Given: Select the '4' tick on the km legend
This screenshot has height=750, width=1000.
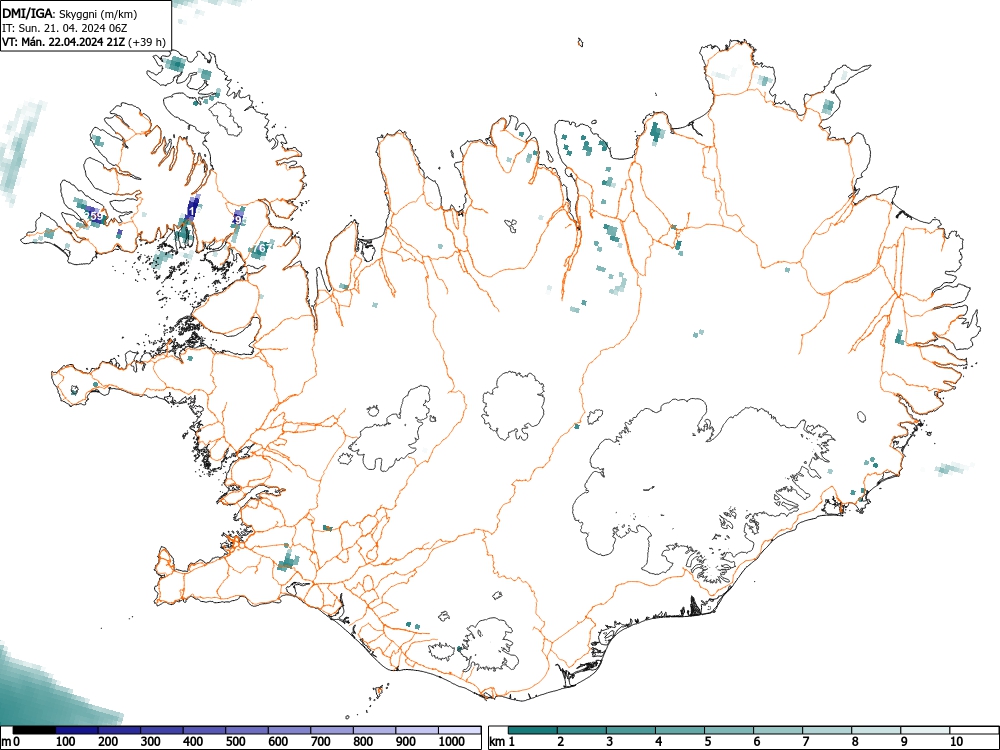Looking at the screenshot, I should (x=659, y=741).
